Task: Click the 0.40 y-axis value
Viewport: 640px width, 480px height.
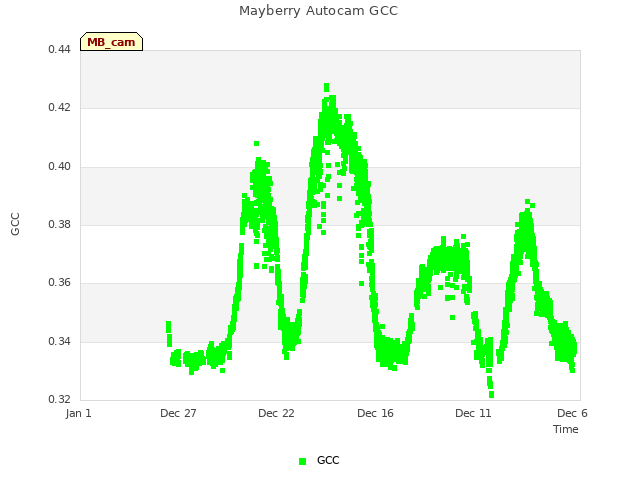Action: 59,166
